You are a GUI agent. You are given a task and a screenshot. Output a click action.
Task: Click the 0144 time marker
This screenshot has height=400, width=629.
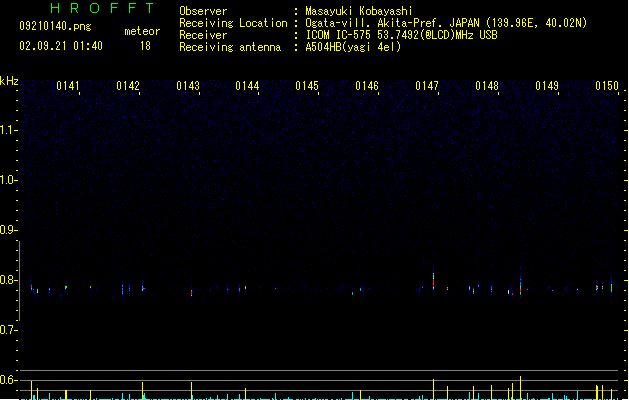click(247, 86)
